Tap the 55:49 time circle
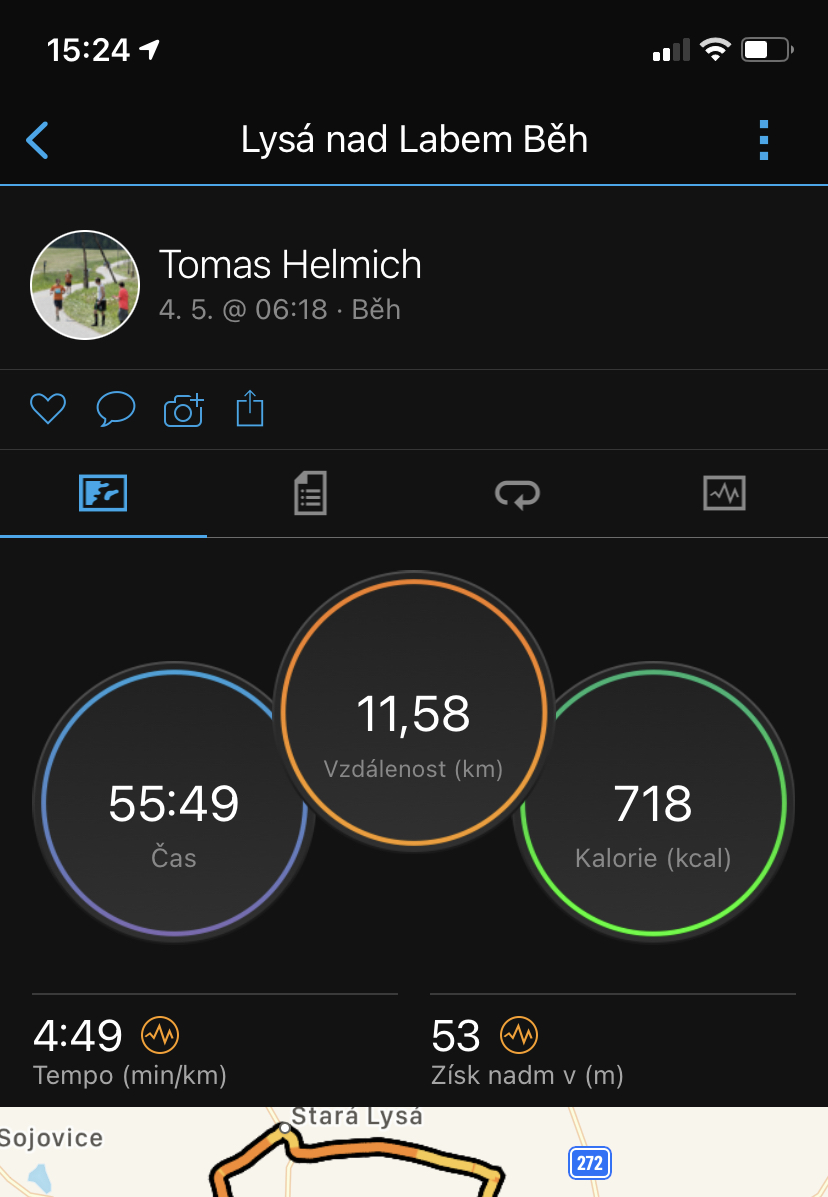 pos(175,802)
